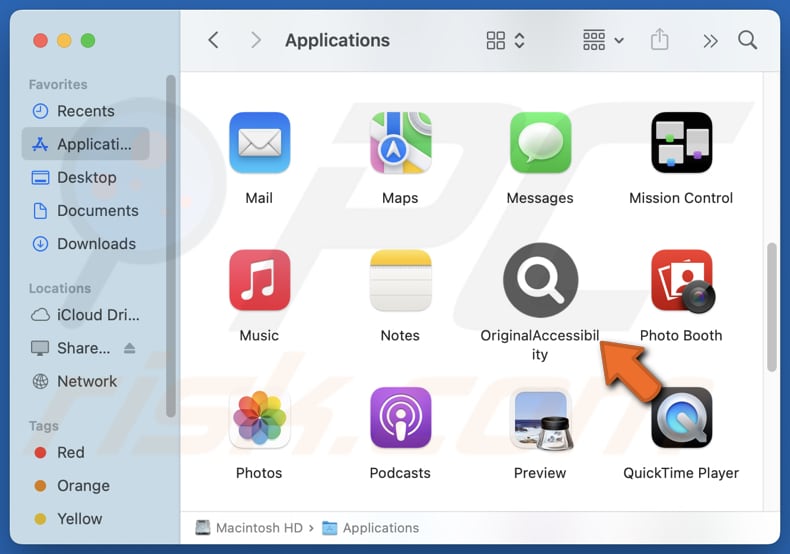790x554 pixels.
Task: Select the Mission Control app icon
Action: (682, 143)
